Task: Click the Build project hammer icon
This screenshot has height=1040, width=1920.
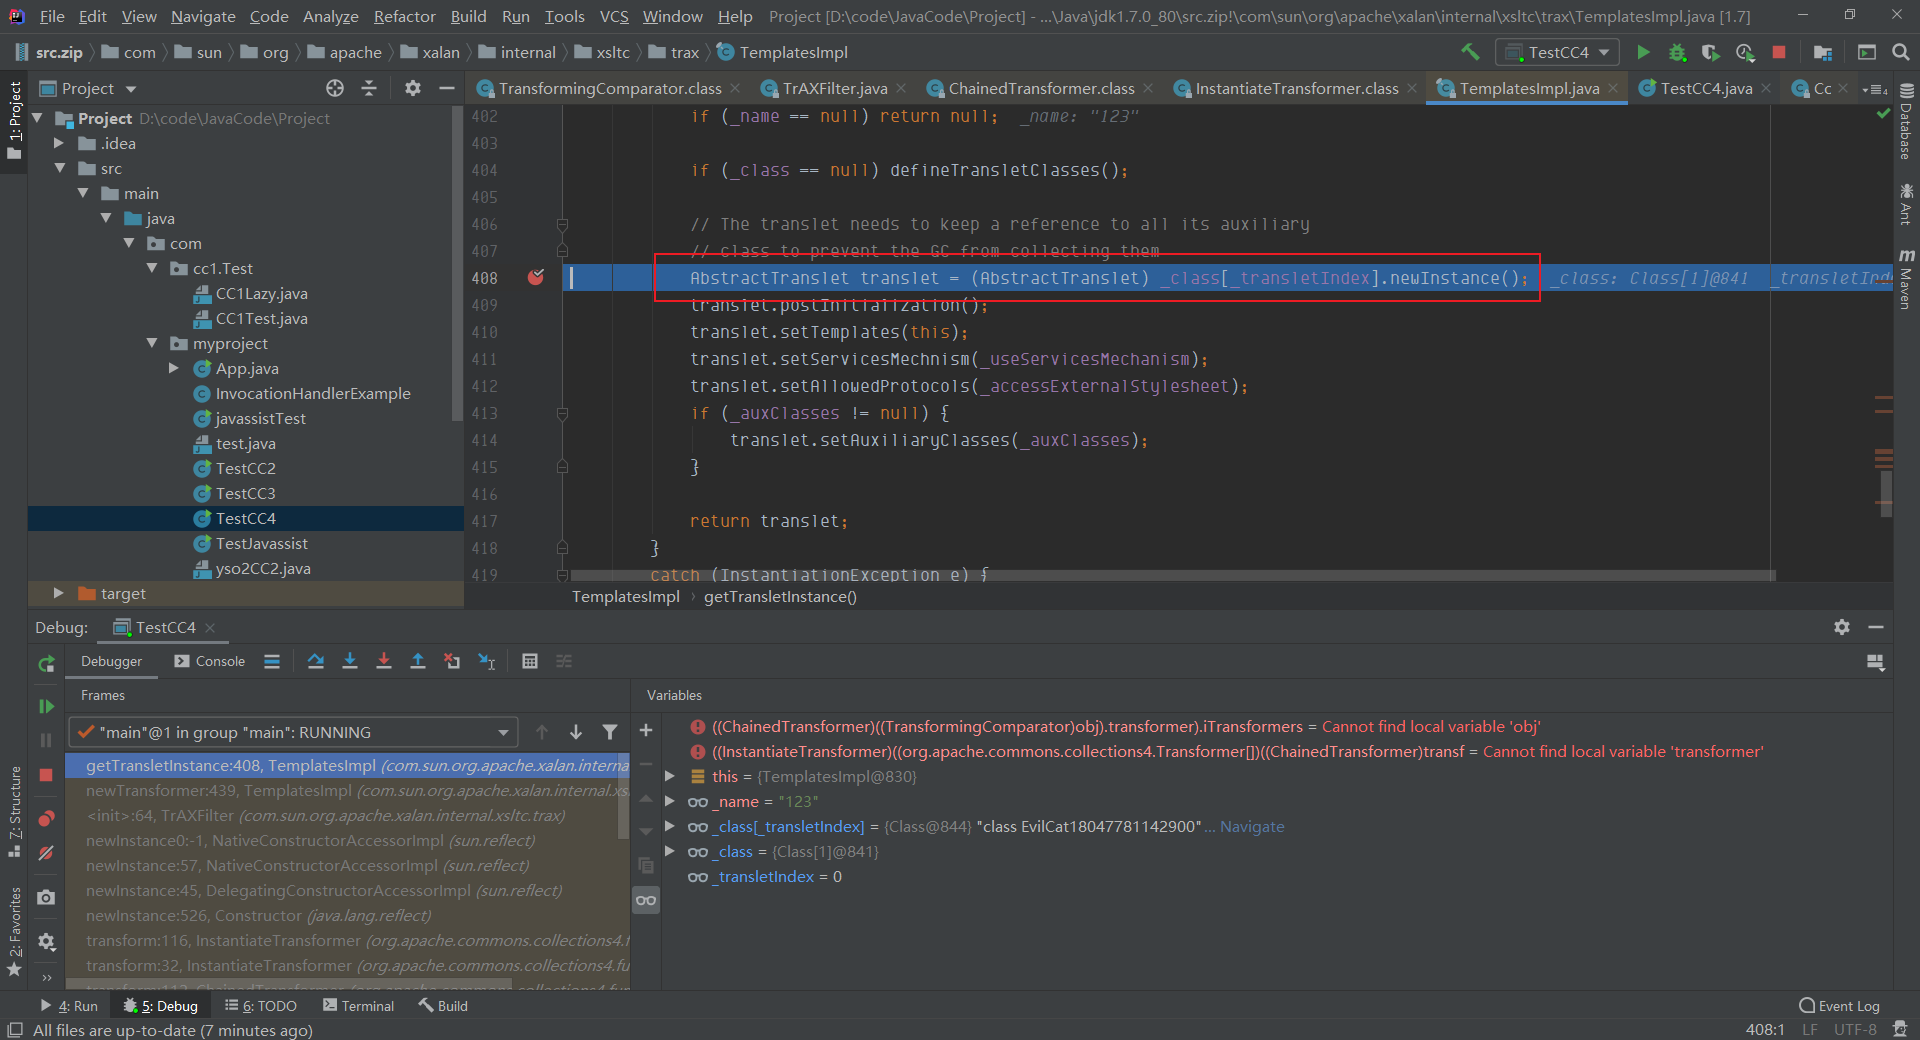Action: pos(1470,52)
